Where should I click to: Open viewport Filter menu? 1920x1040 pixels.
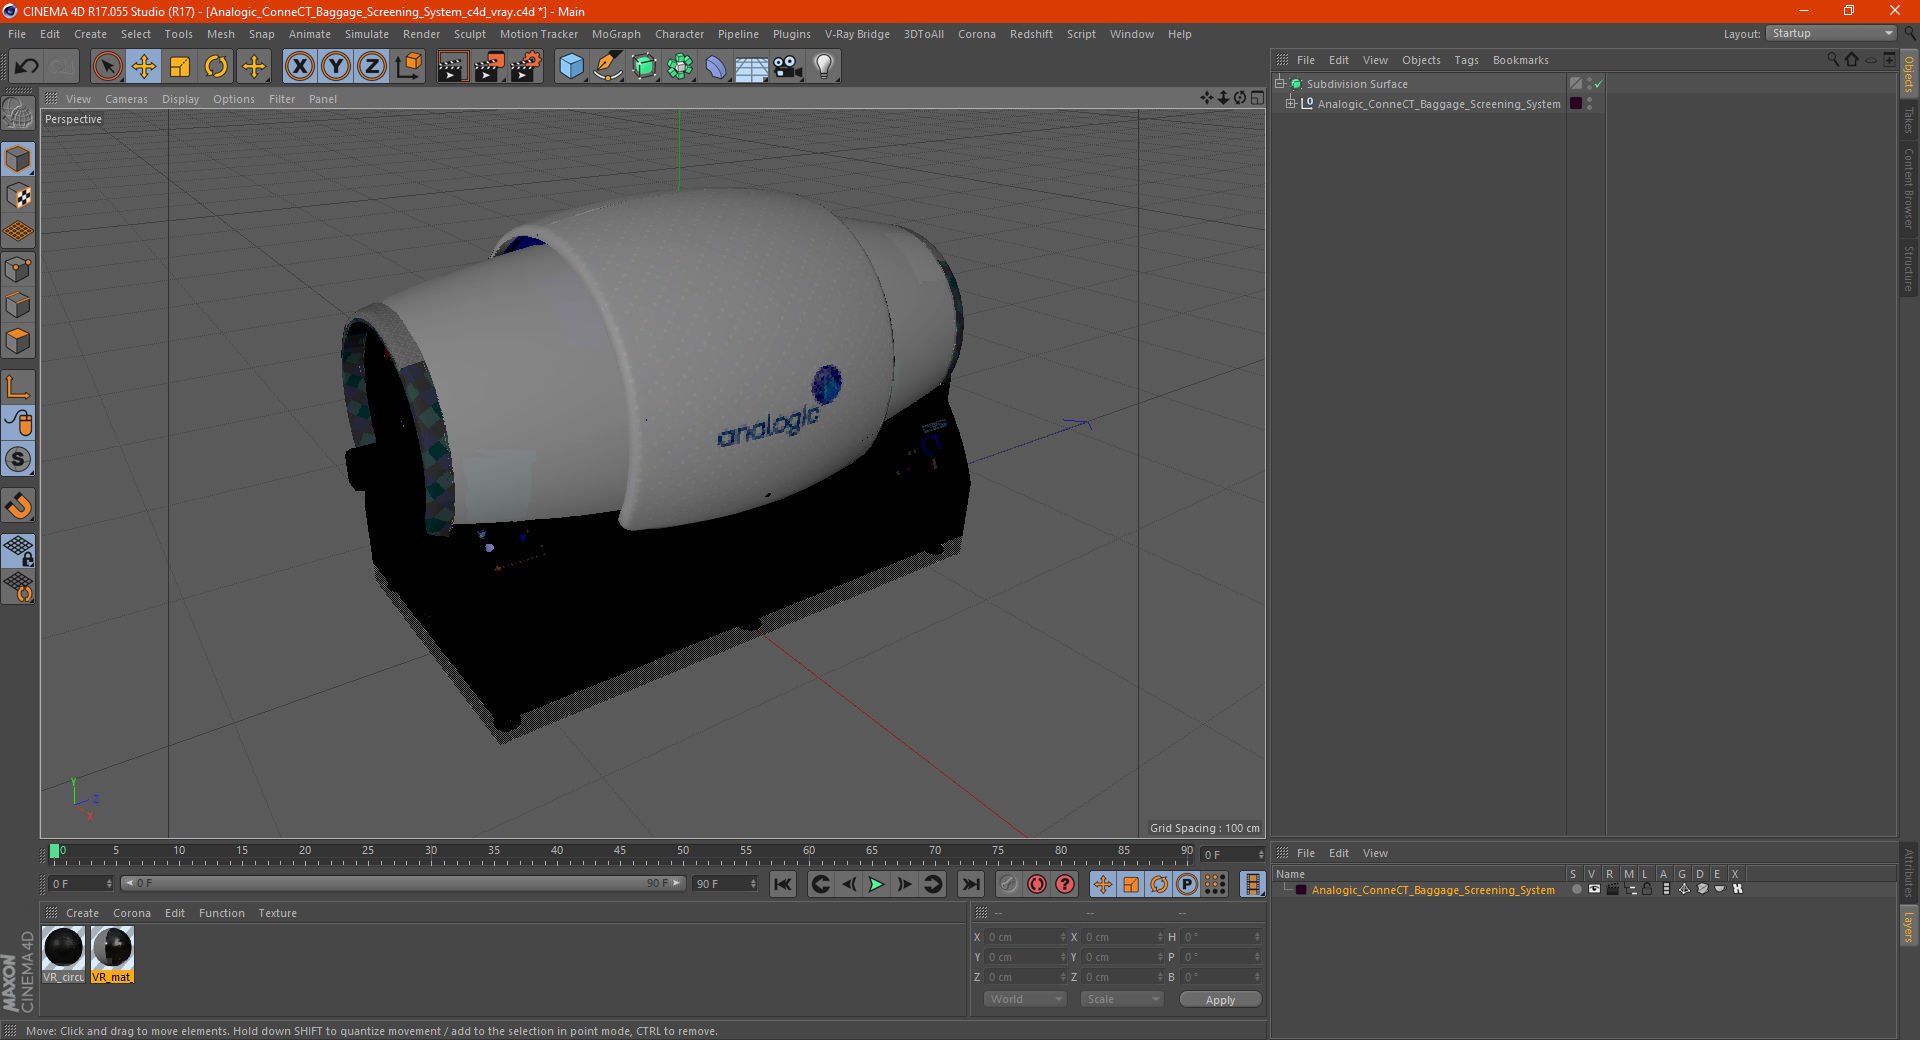point(282,99)
